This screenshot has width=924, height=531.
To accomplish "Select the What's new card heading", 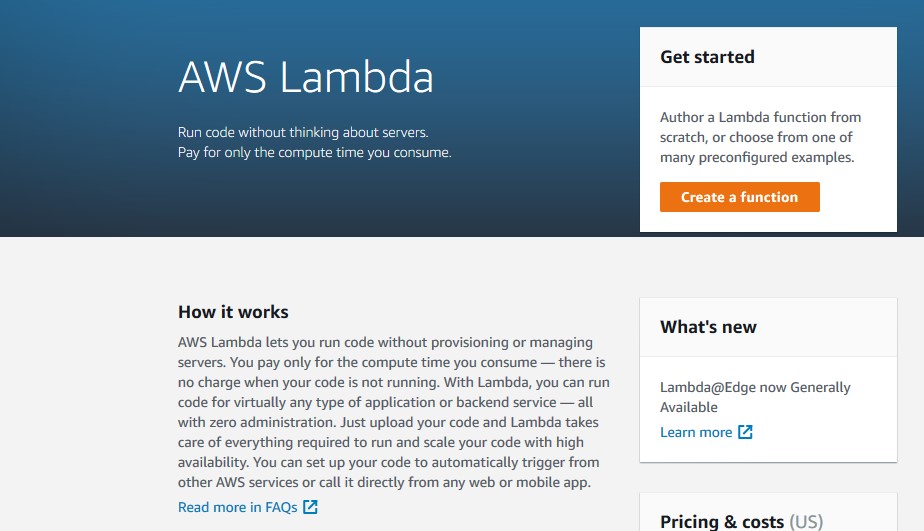I will (708, 327).
